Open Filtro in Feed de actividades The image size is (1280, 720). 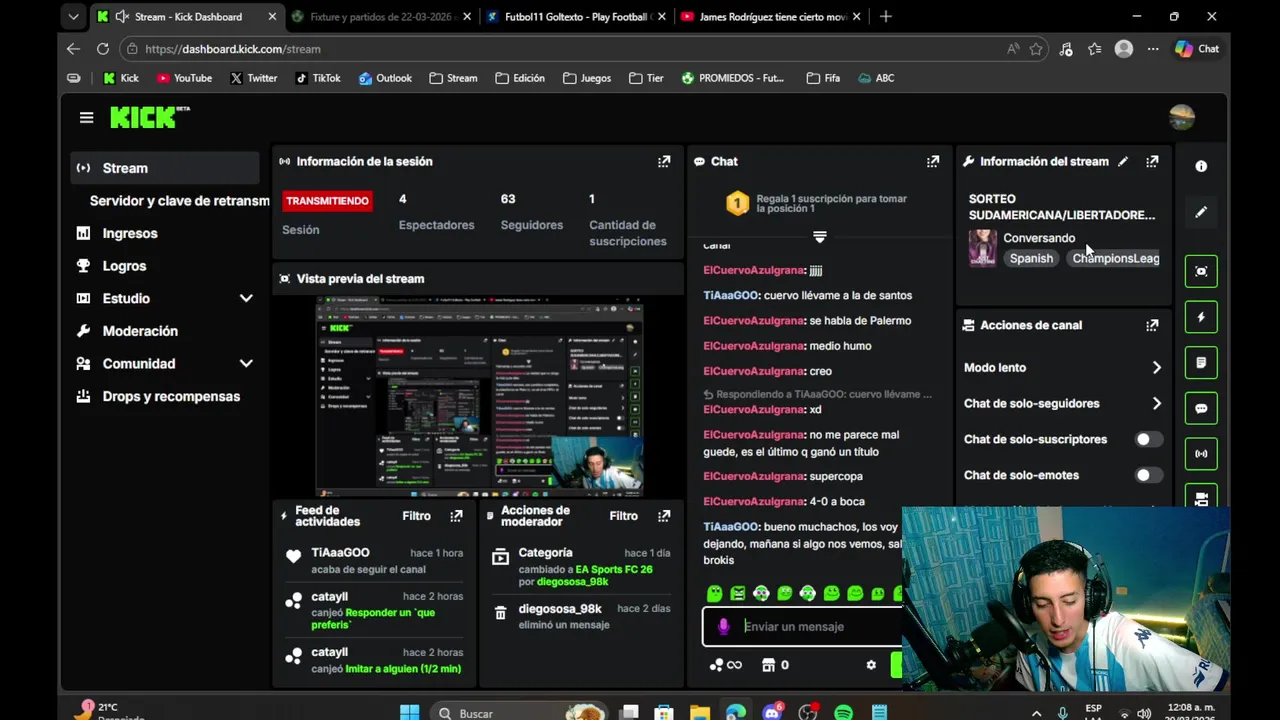416,516
